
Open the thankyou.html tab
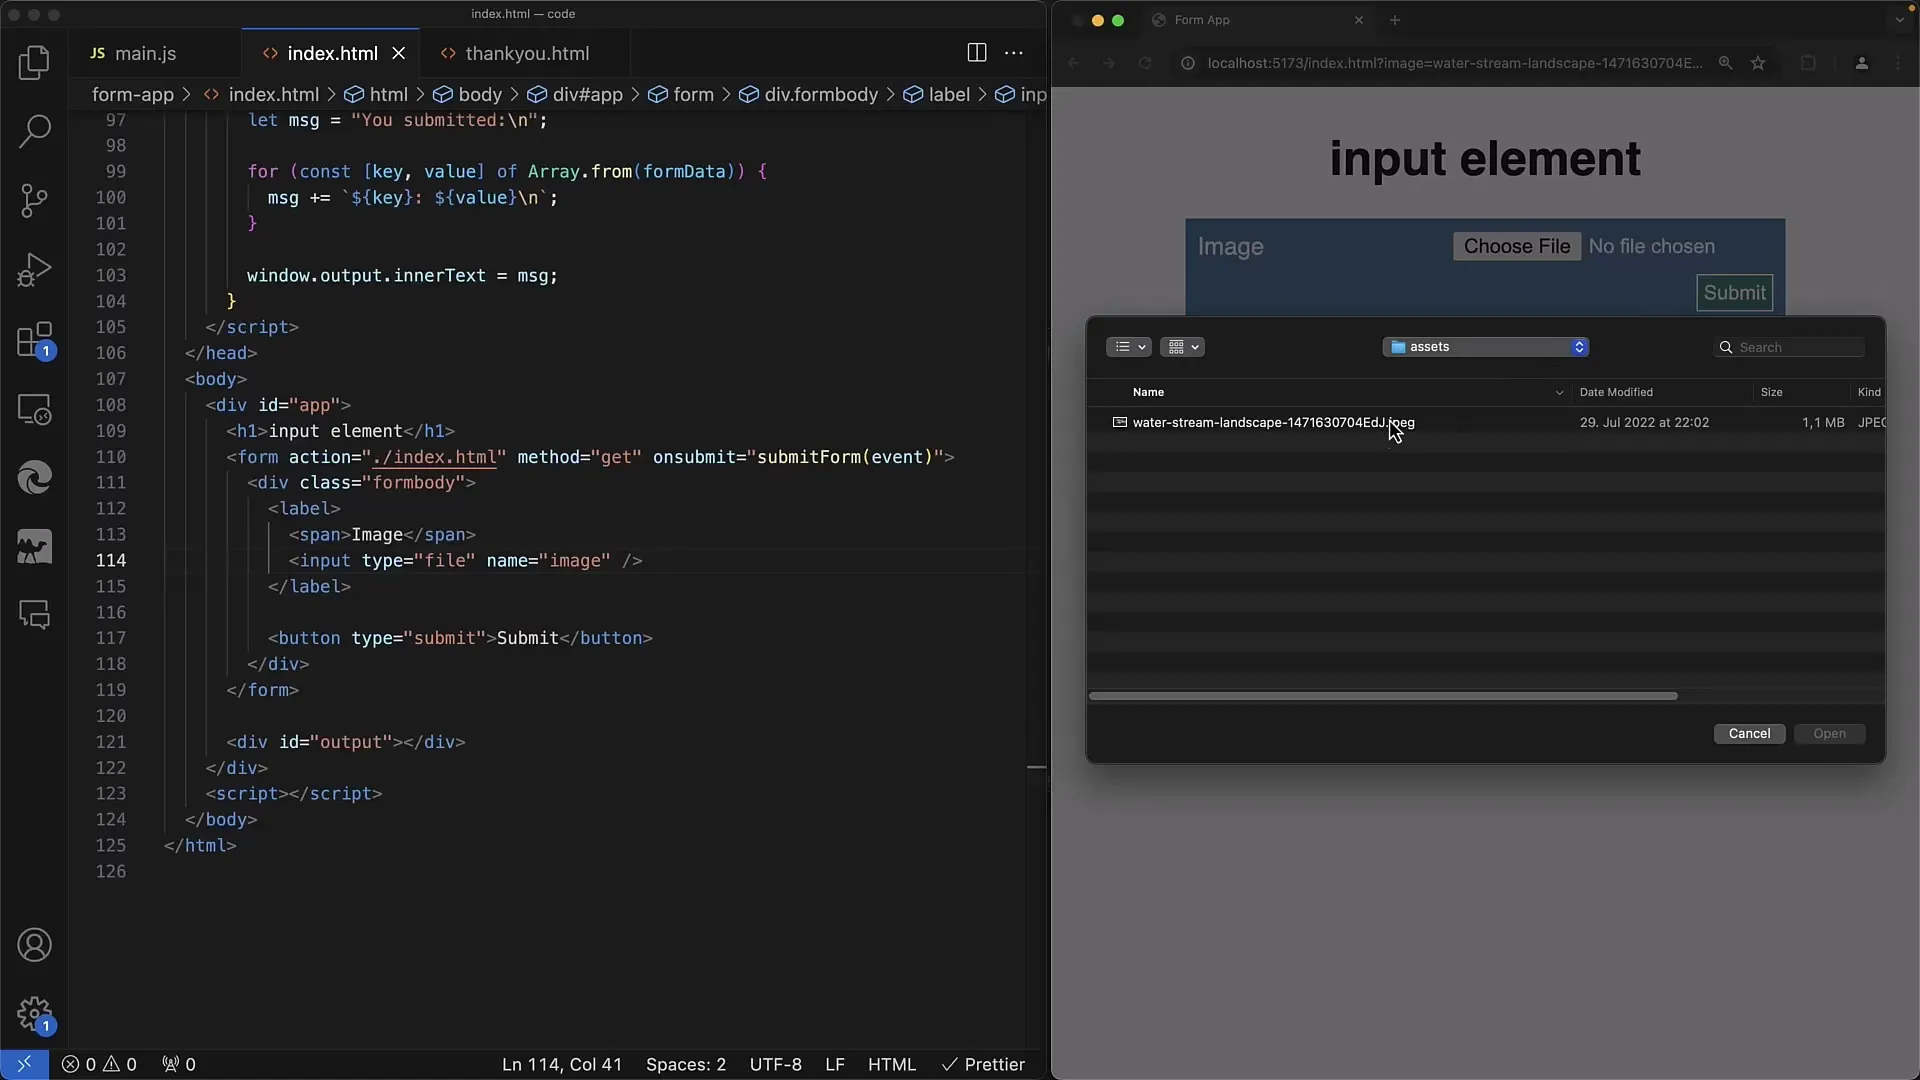coord(527,53)
